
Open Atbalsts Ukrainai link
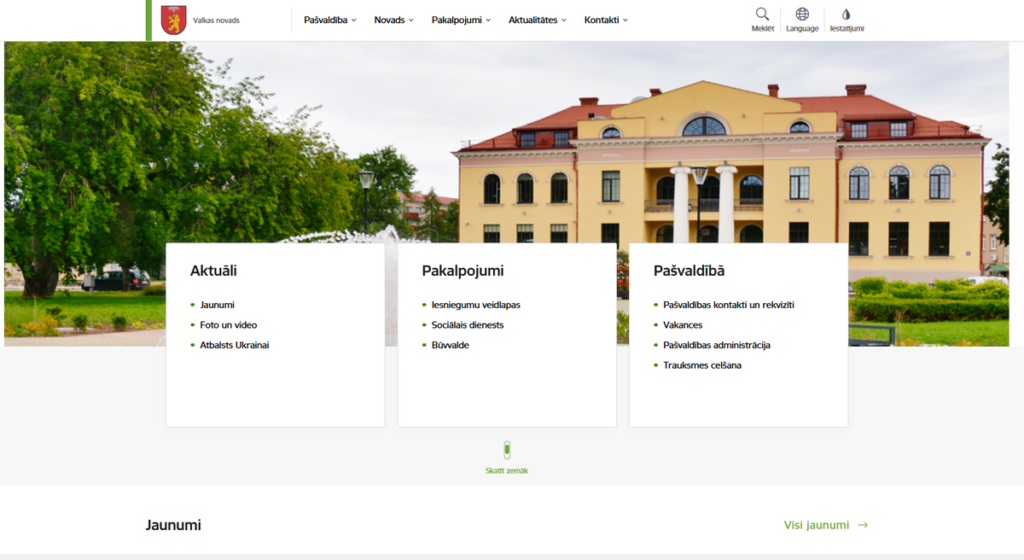234,345
